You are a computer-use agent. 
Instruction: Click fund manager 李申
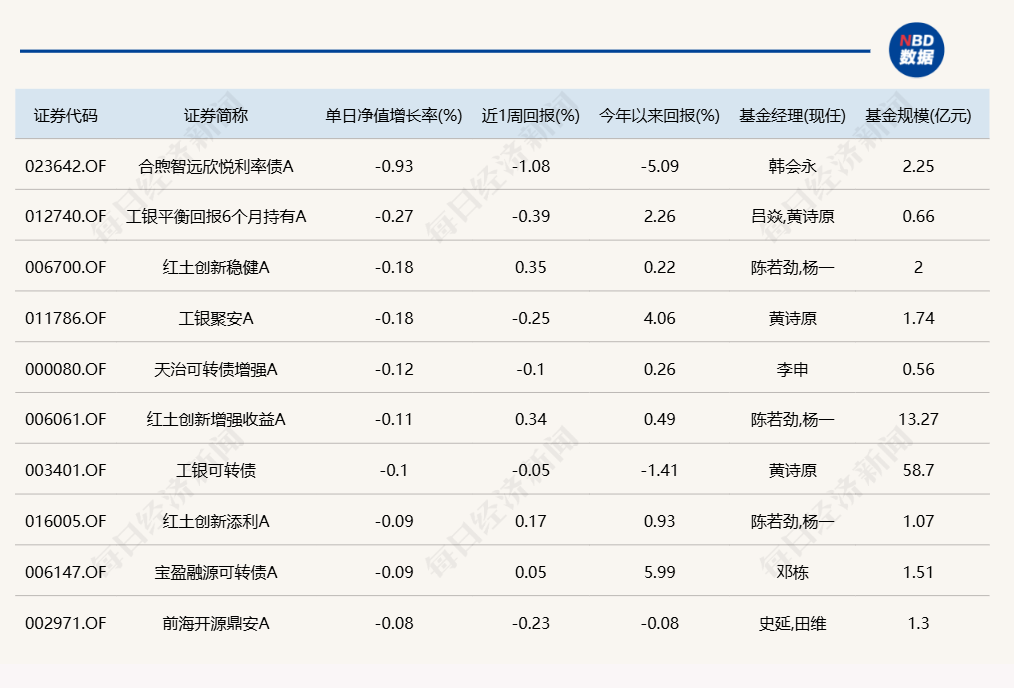tap(793, 369)
